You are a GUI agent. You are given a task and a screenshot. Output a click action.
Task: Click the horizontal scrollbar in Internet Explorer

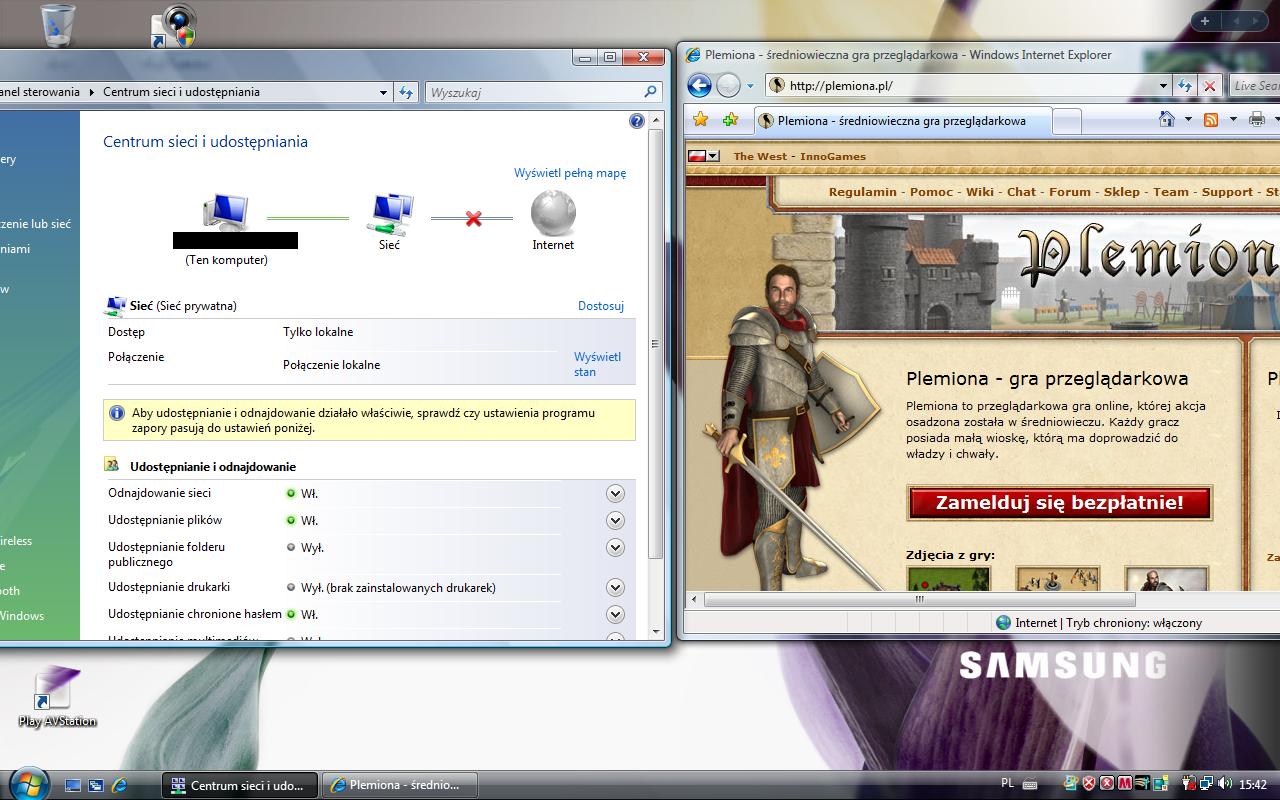pos(919,600)
